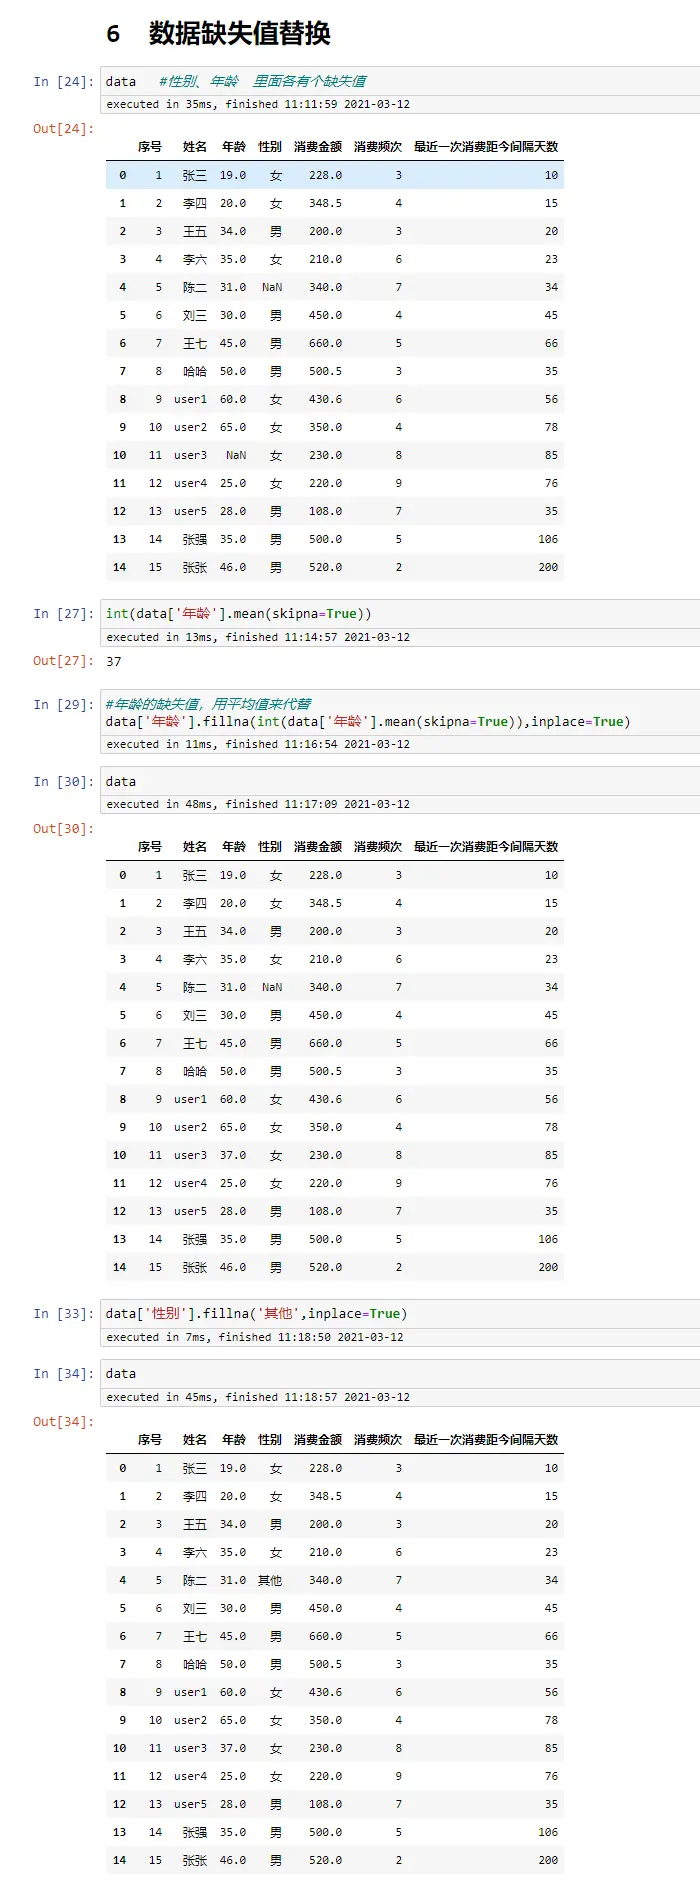The width and height of the screenshot is (700, 1886).
Task: Click into the In [24] code cell
Action: tap(400, 81)
